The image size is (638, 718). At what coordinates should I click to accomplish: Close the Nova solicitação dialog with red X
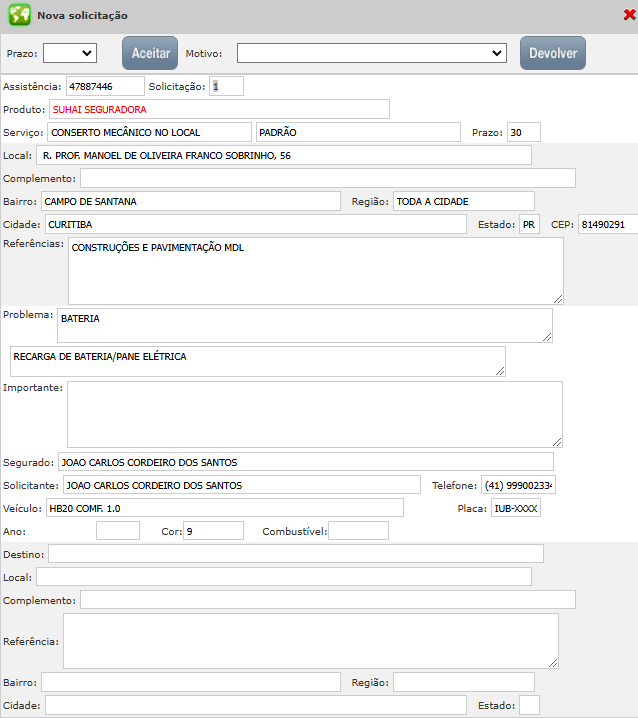[627, 15]
